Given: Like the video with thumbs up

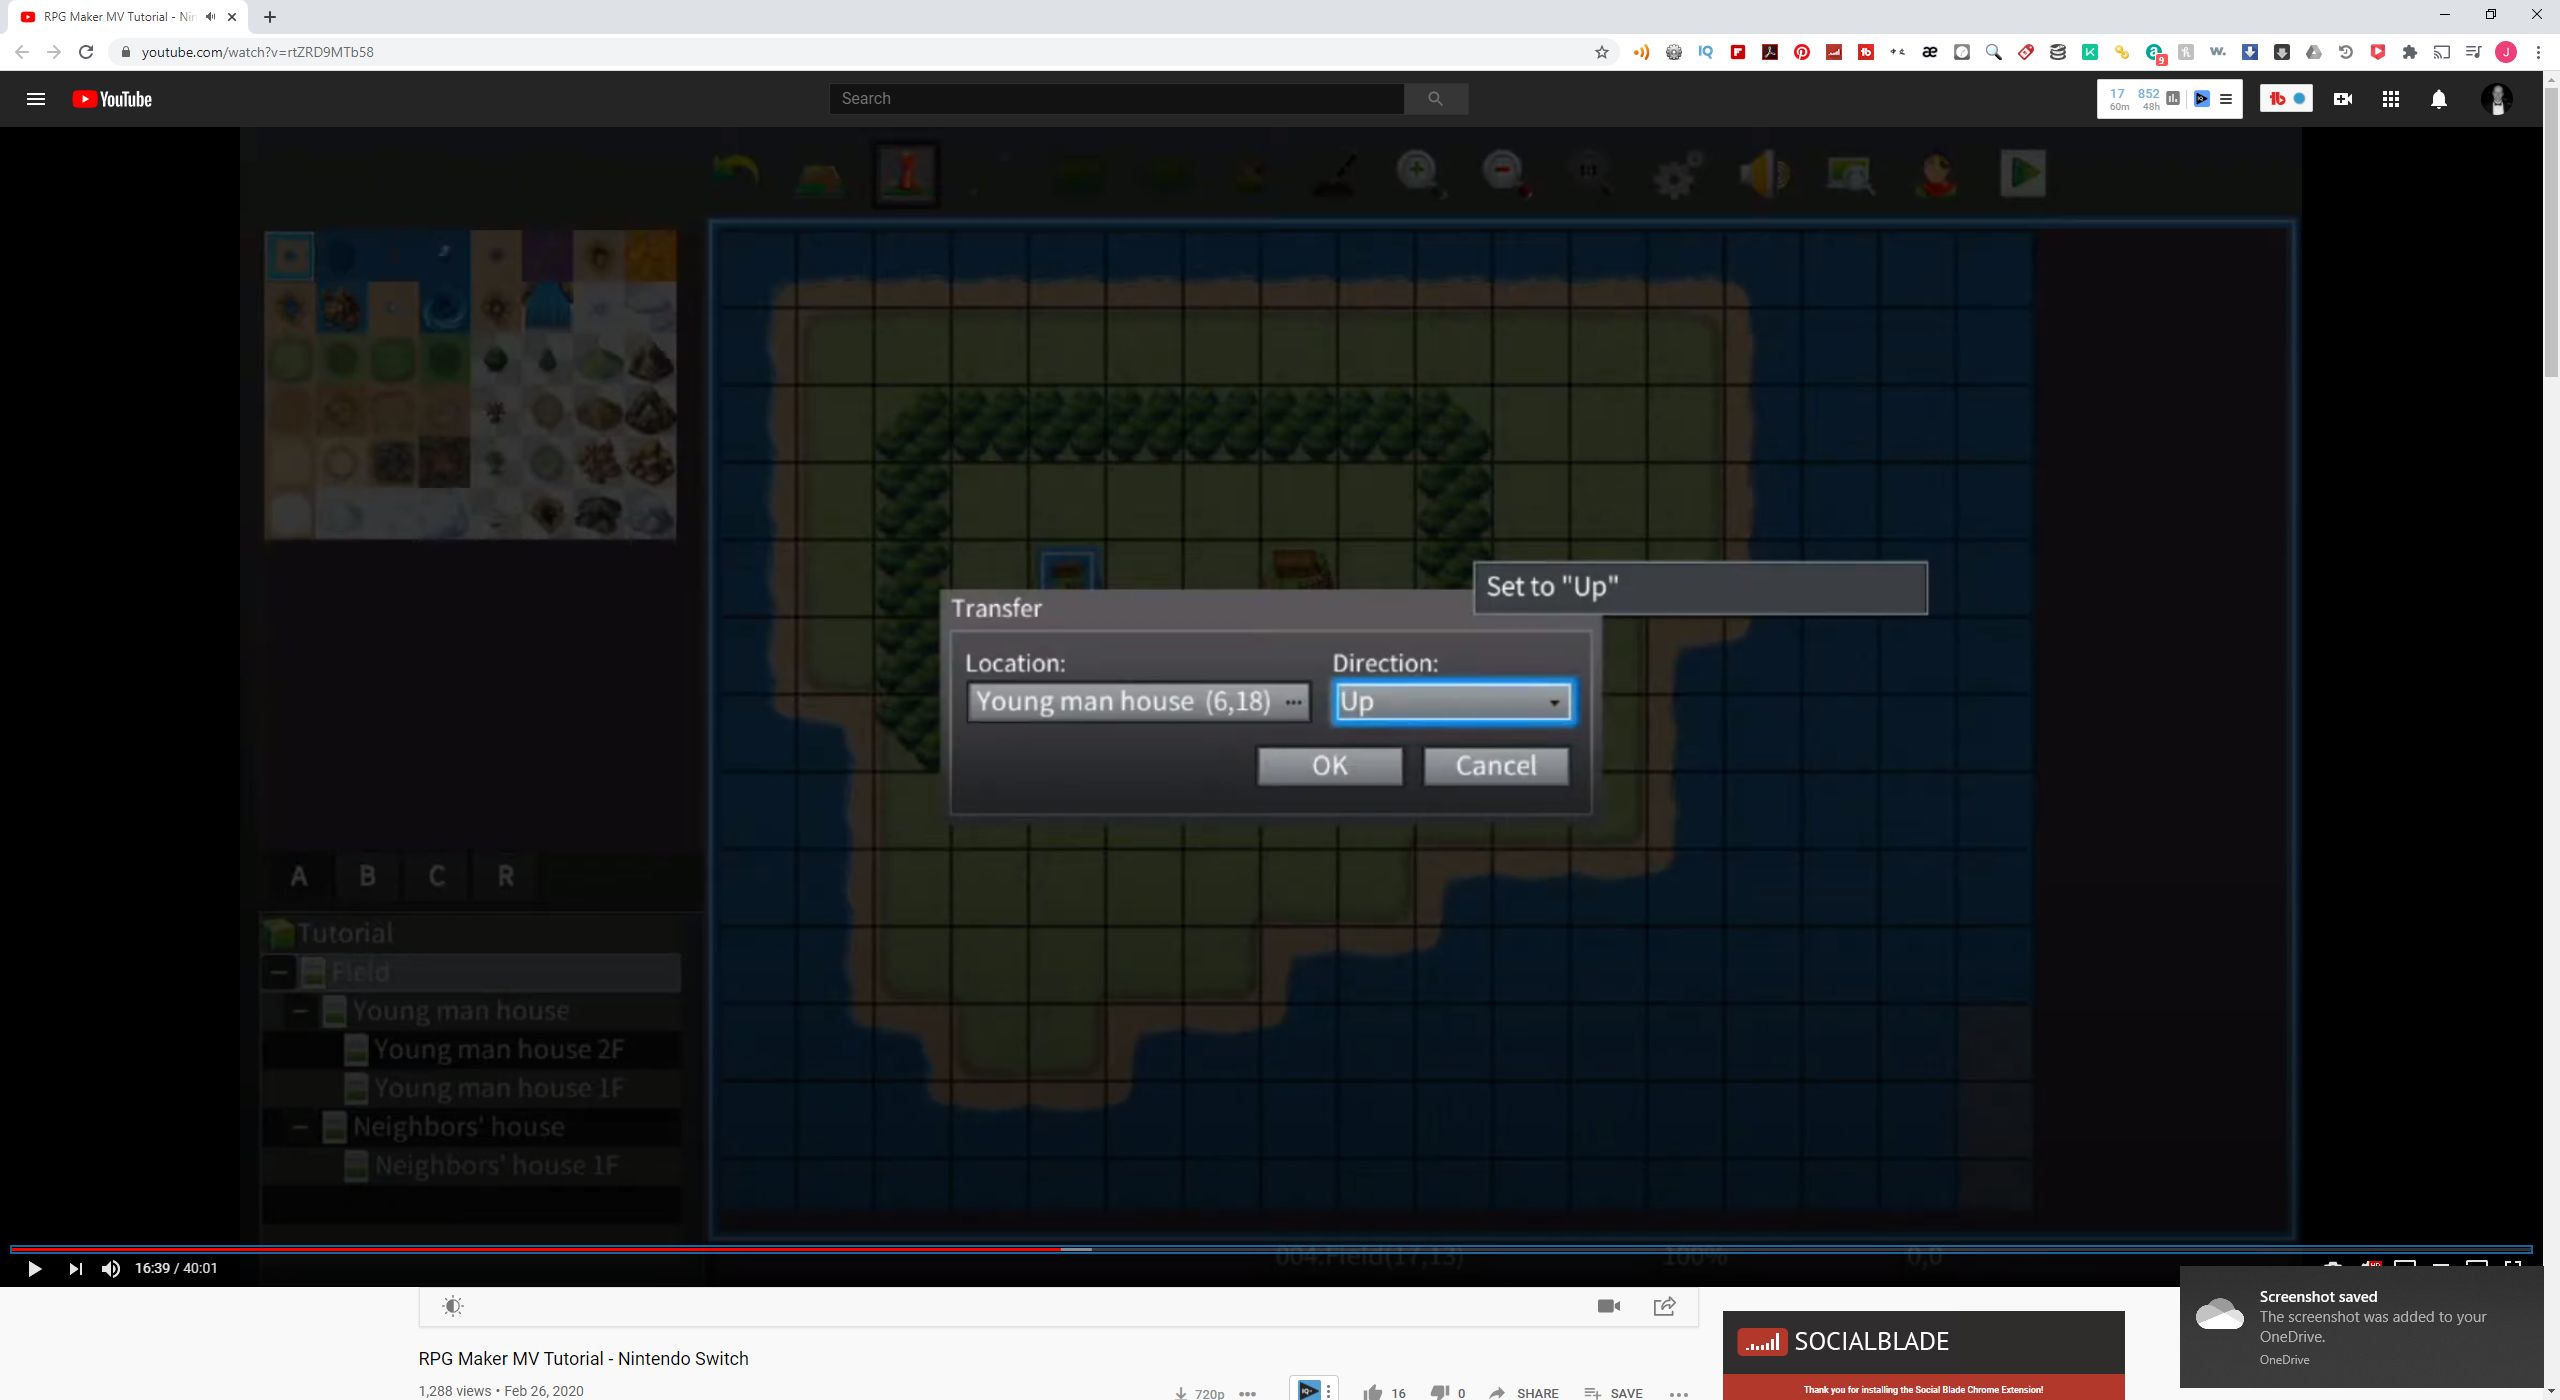Looking at the screenshot, I should pos(1373,1392).
